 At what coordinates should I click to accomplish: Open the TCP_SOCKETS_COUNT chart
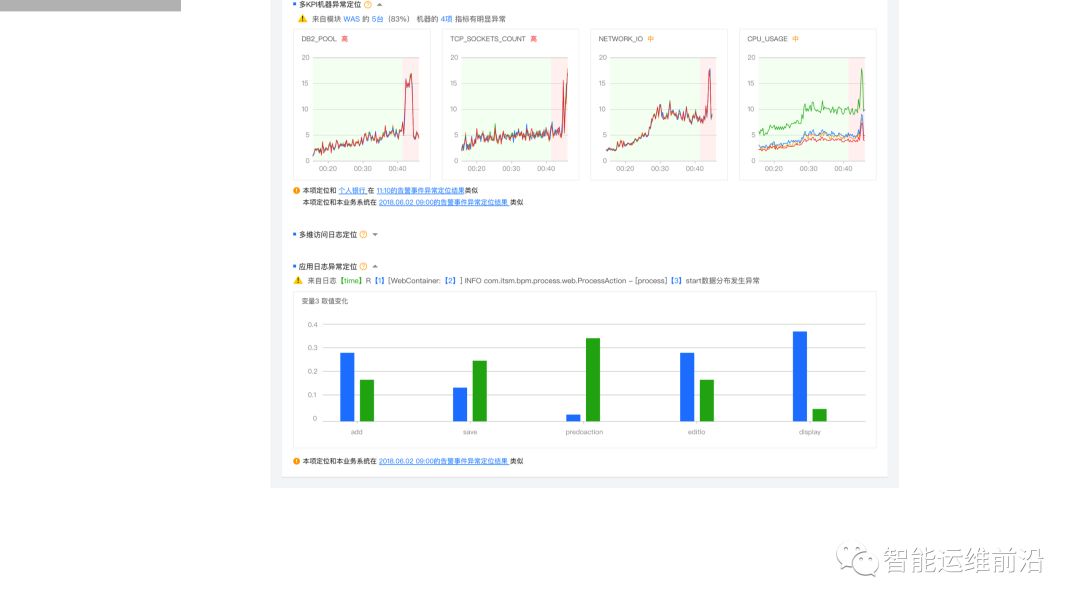coord(510,105)
